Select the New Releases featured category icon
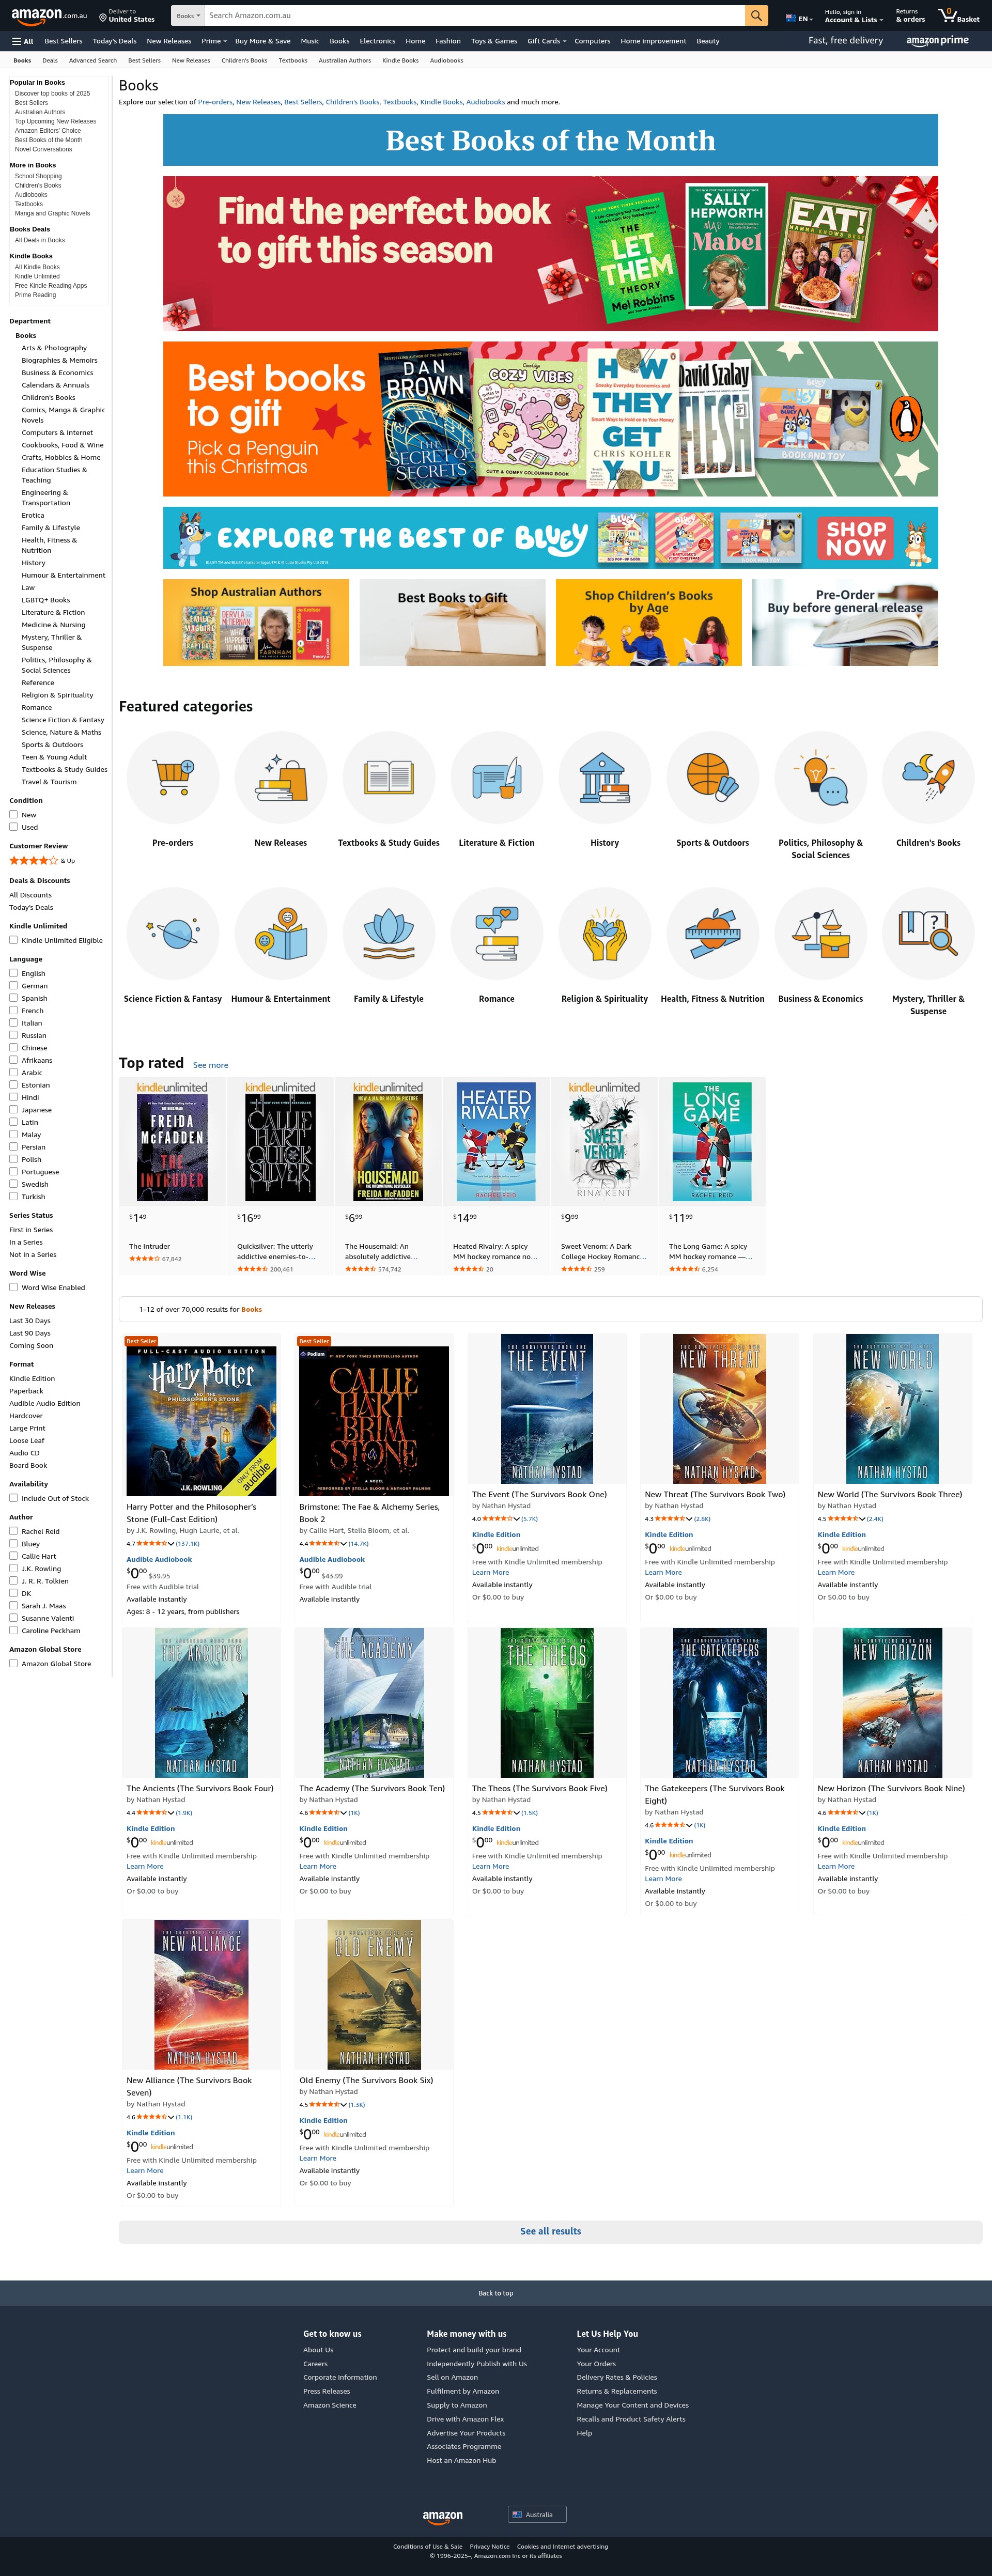The image size is (992, 2576). click(281, 777)
